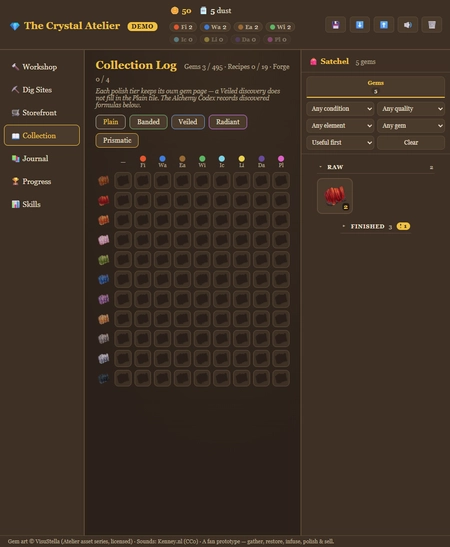This screenshot has width=450, height=547.
Task: Clear the satchel filters
Action: (x=411, y=142)
